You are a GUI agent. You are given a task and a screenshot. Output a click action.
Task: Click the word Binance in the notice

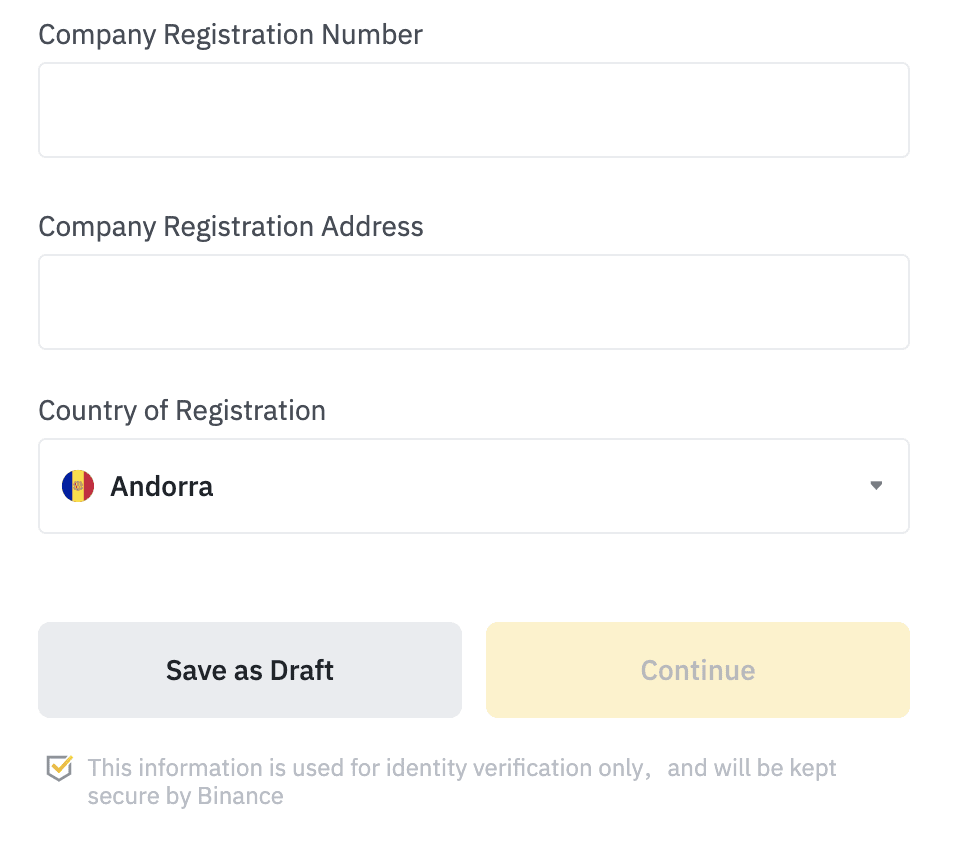[x=240, y=796]
